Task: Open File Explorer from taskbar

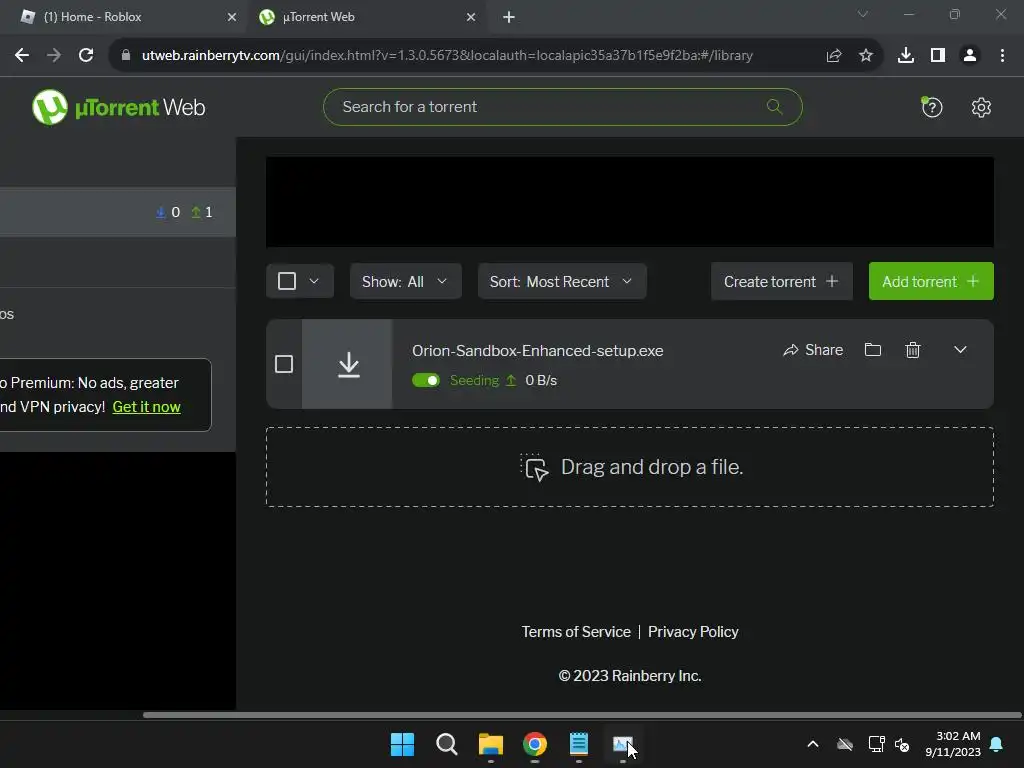Action: pyautogui.click(x=490, y=744)
